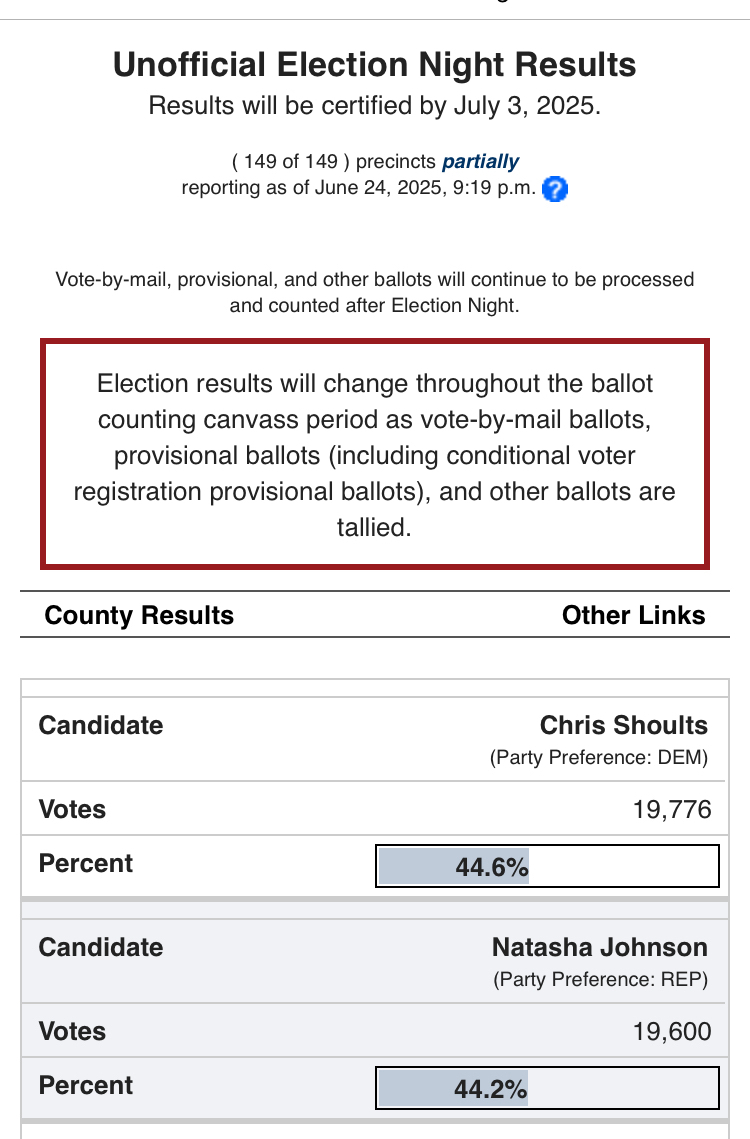Image resolution: width=750 pixels, height=1139 pixels.
Task: Click the Percent label in Natasha Johnson's row
Action: (86, 1085)
